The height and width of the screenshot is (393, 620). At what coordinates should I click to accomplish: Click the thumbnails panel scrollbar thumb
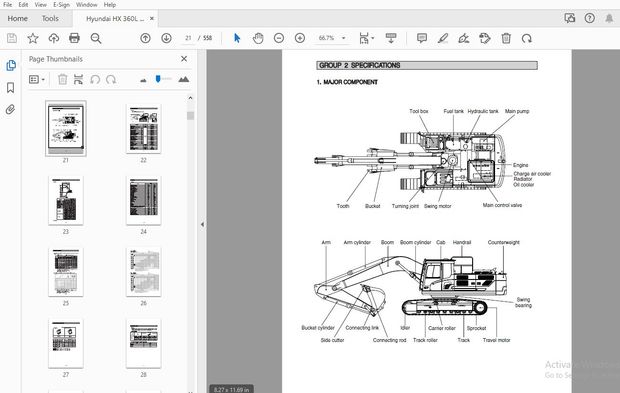(191, 115)
